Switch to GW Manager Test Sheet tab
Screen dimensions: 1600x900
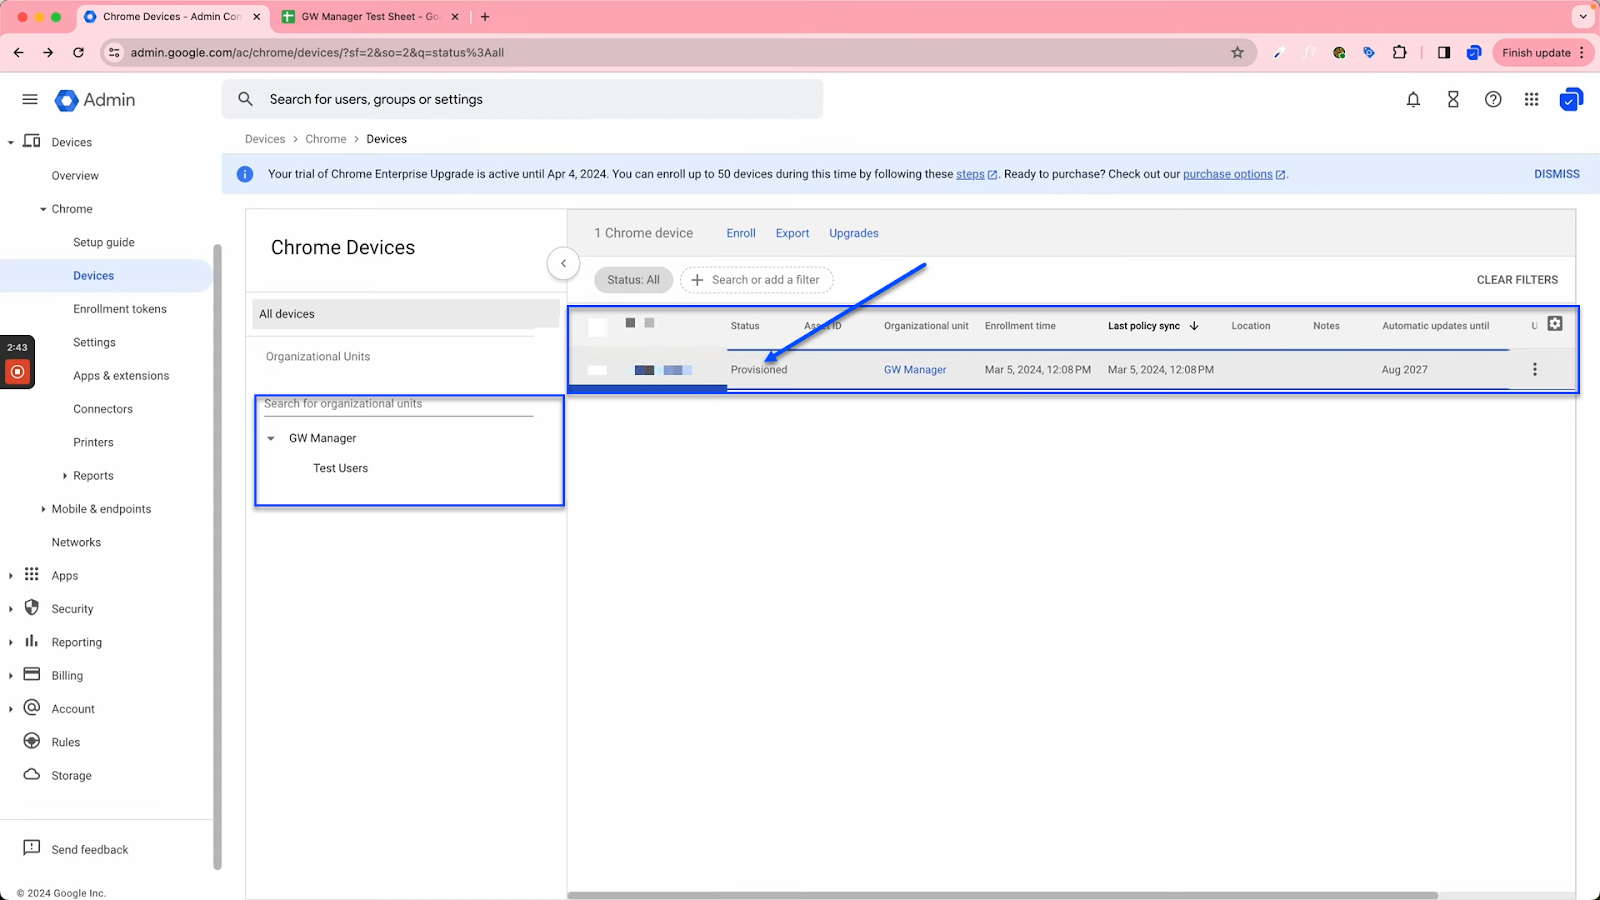click(370, 16)
